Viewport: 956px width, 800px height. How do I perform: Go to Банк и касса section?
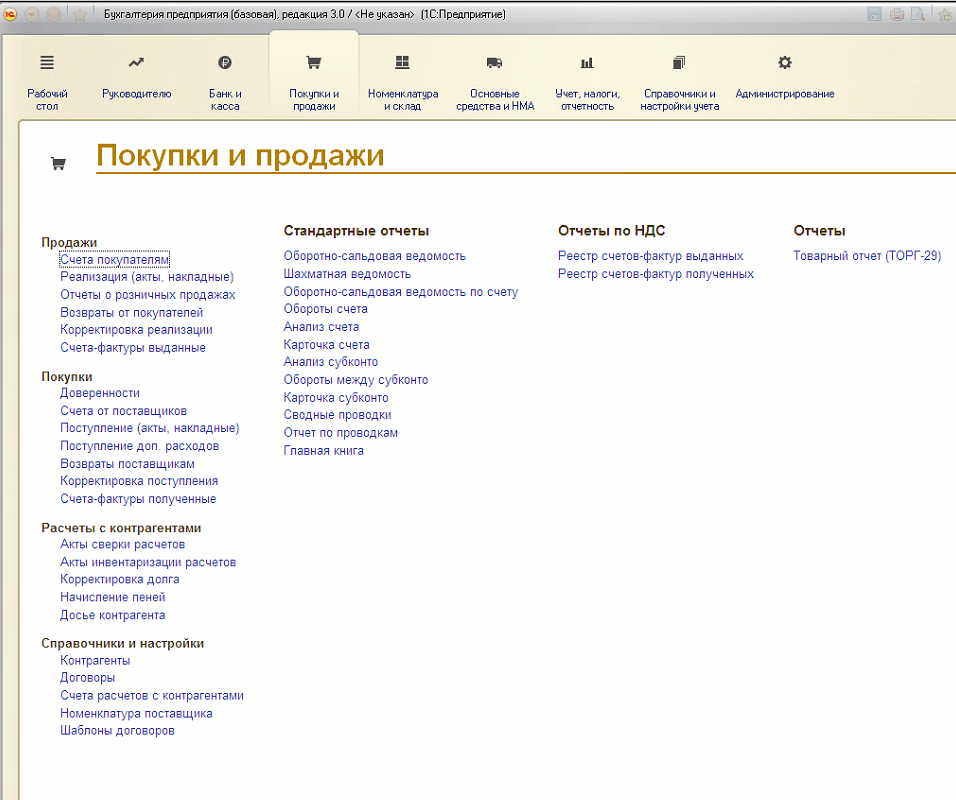tap(225, 80)
